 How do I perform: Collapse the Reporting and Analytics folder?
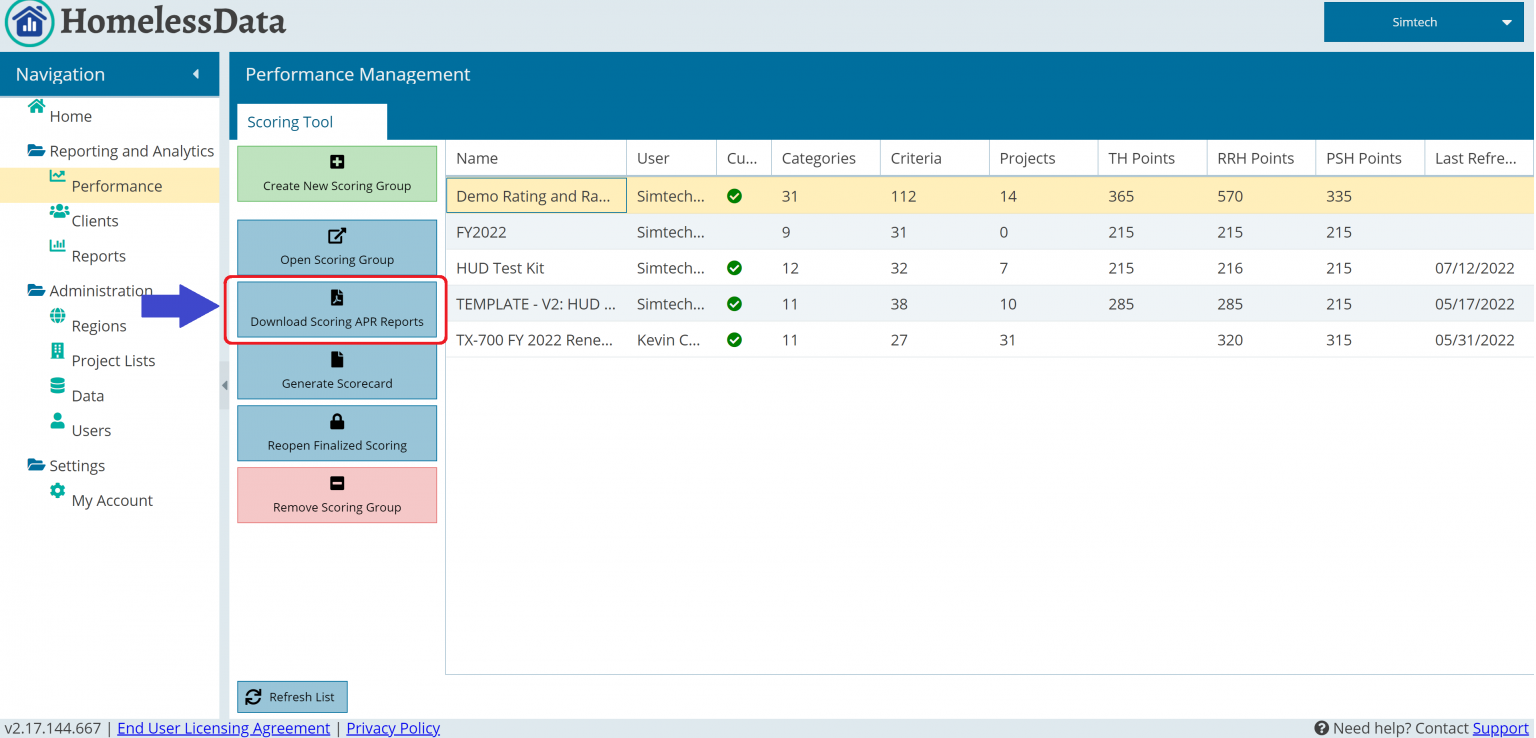[37, 151]
